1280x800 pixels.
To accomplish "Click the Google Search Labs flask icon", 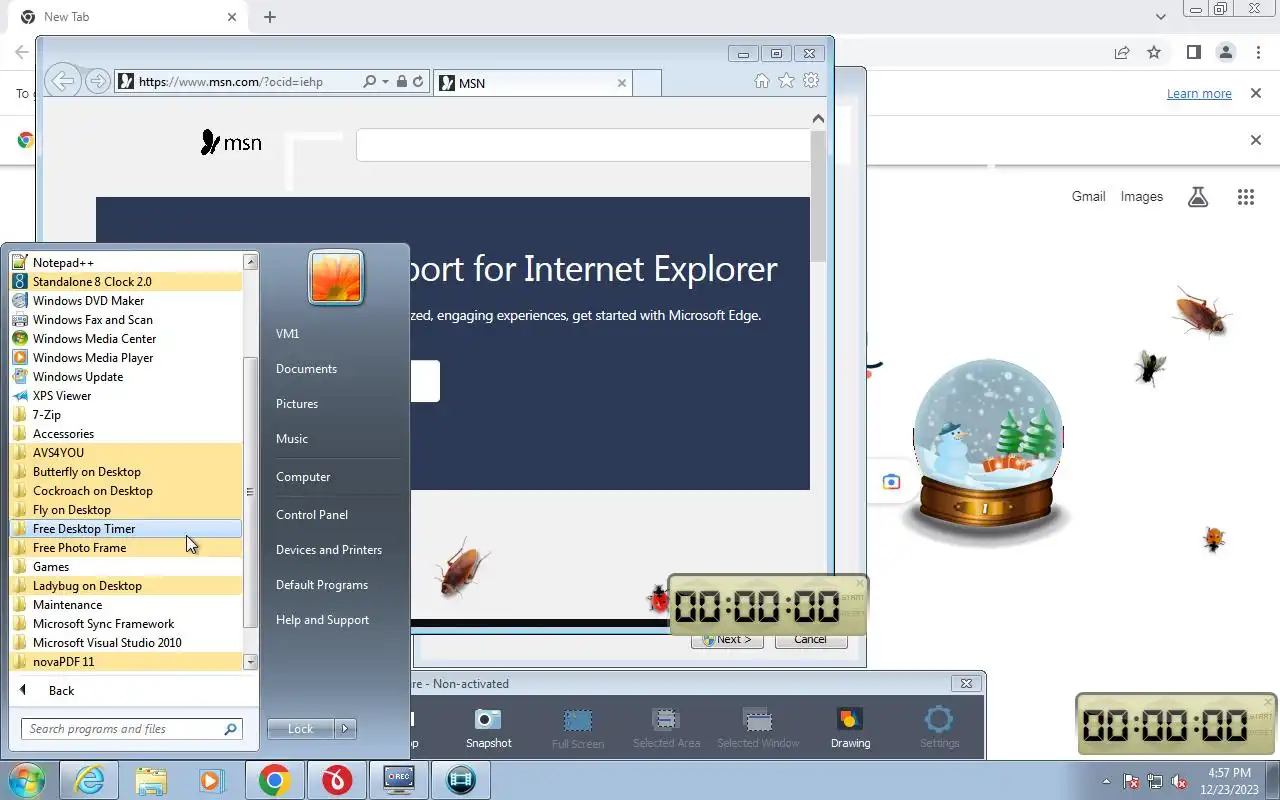I will (x=1198, y=197).
